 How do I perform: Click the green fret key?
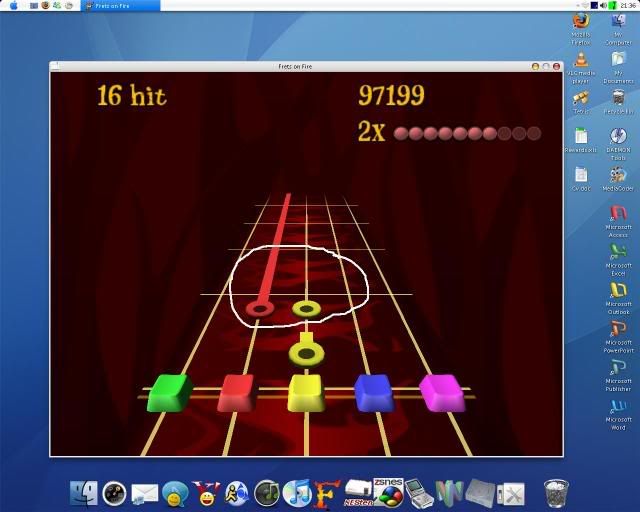[169, 393]
